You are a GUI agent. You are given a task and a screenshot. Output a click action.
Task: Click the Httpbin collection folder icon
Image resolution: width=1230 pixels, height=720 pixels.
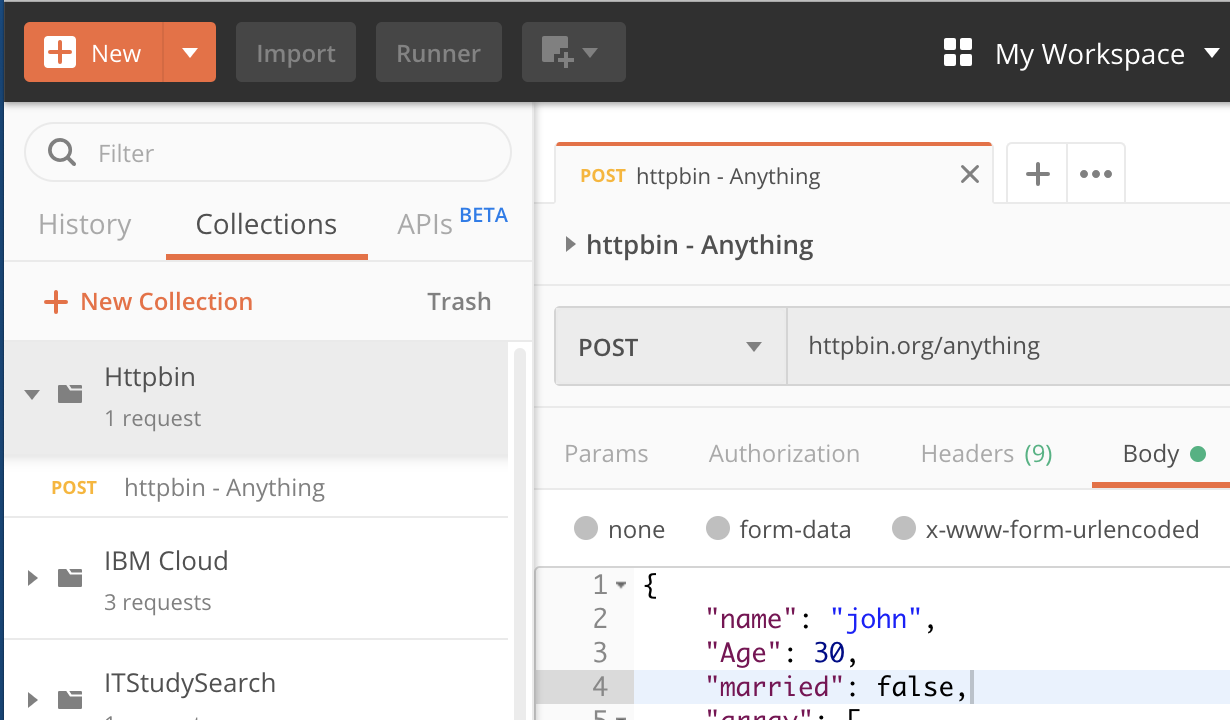coord(70,393)
